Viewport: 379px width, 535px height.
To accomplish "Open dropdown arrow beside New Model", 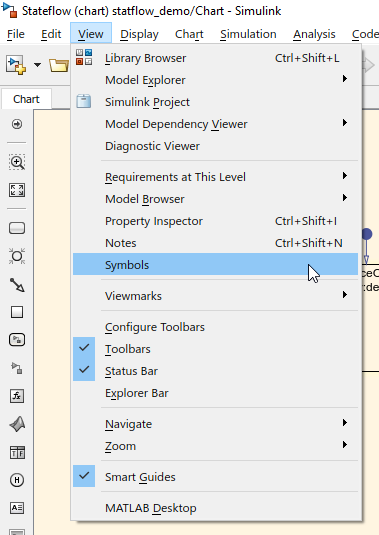I will click(38, 64).
